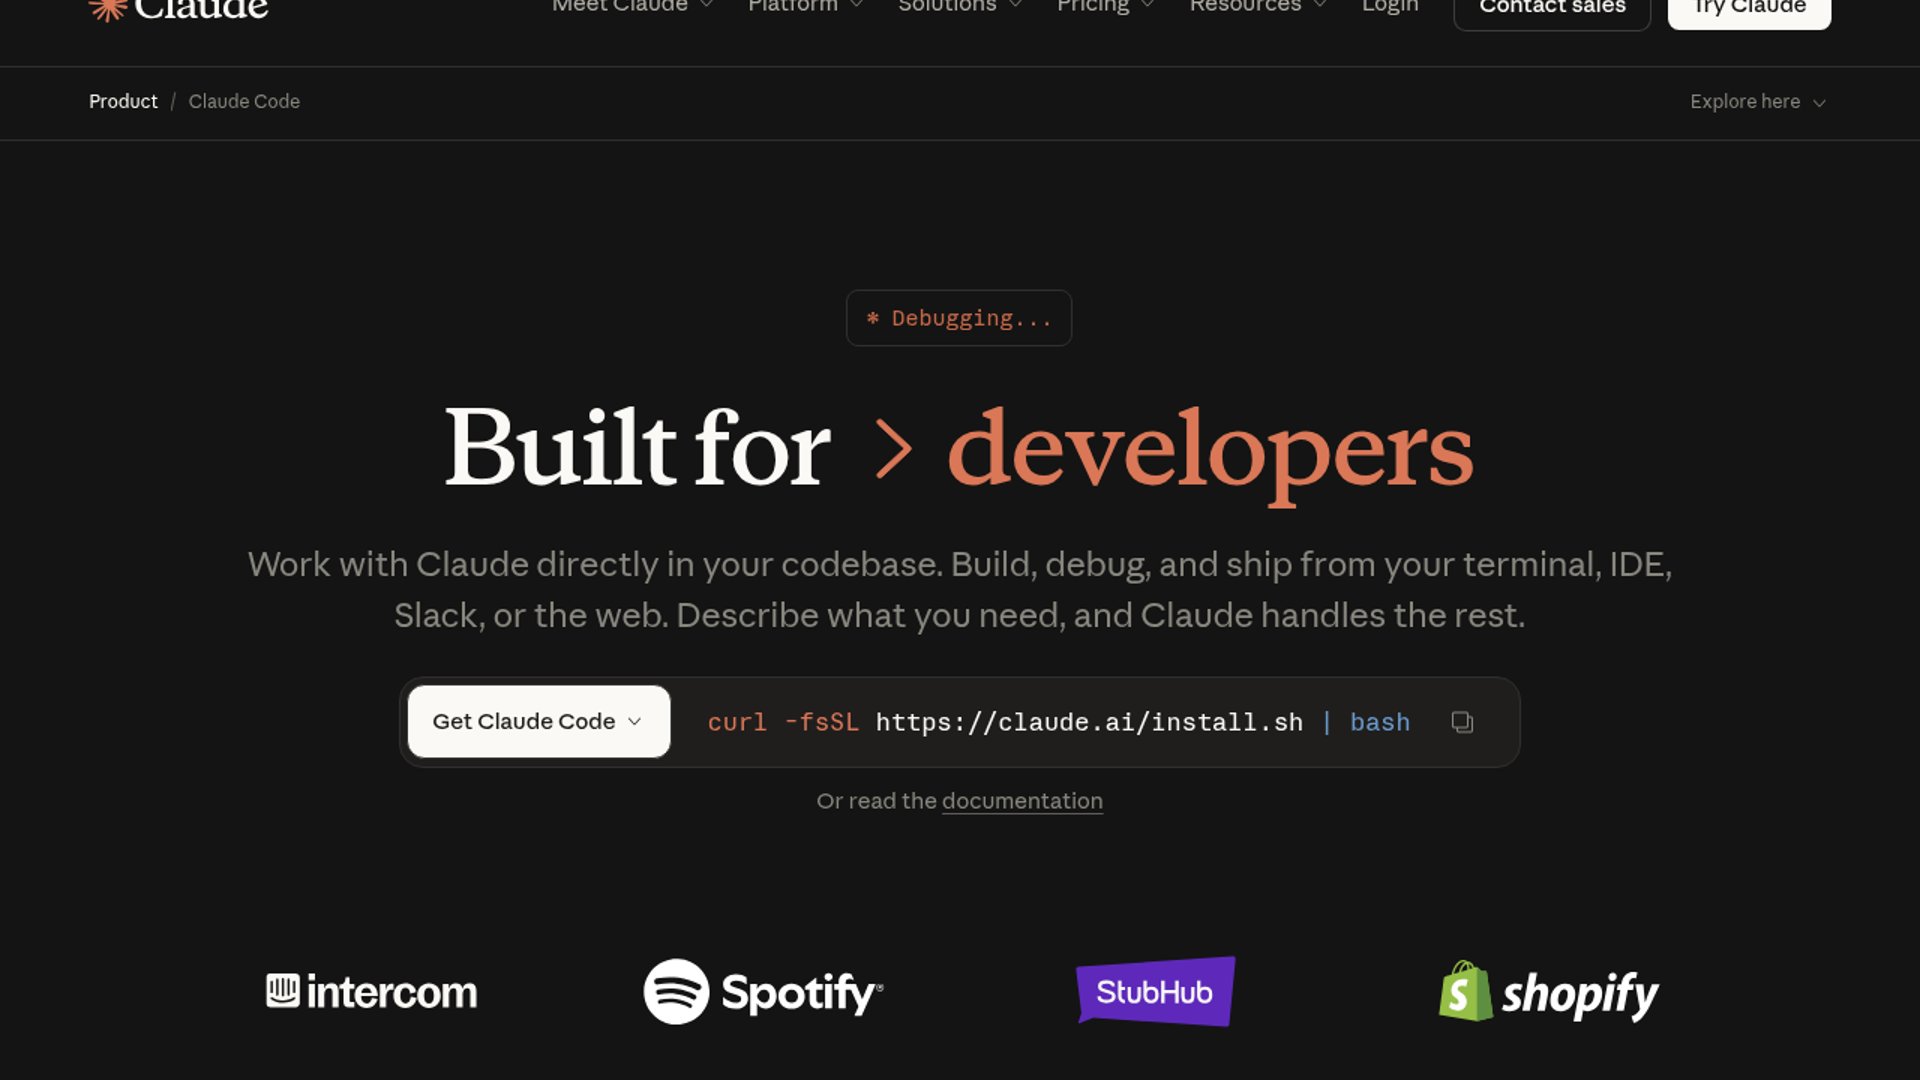
Task: Expand the Solutions menu
Action: click(957, 6)
